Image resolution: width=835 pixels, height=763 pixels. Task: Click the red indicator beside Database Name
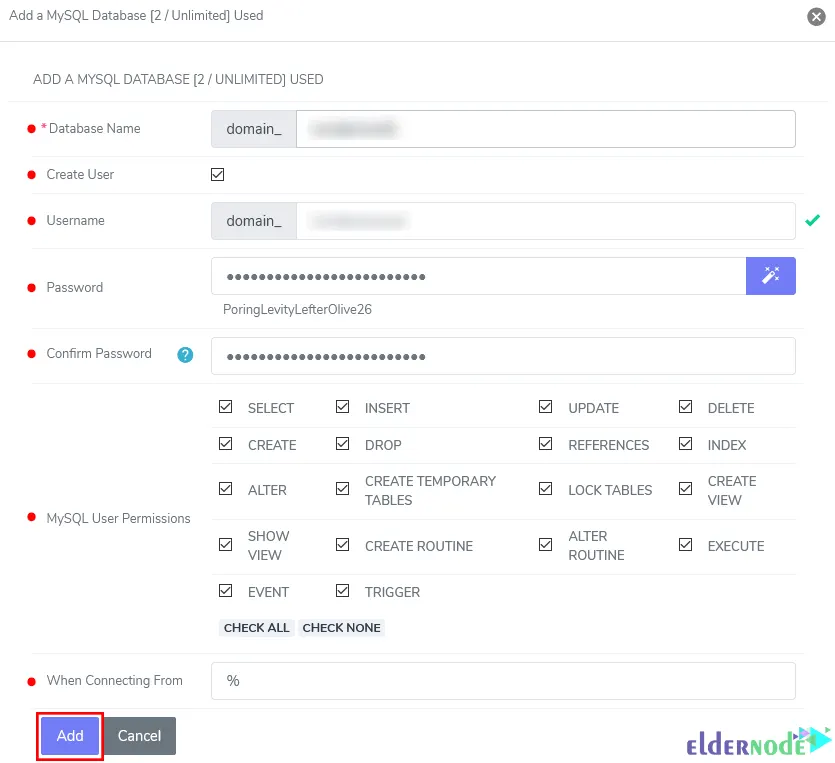click(29, 128)
